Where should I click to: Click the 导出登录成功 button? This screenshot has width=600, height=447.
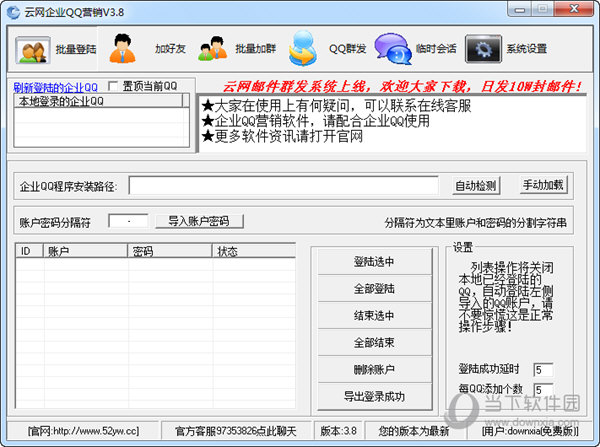(374, 396)
